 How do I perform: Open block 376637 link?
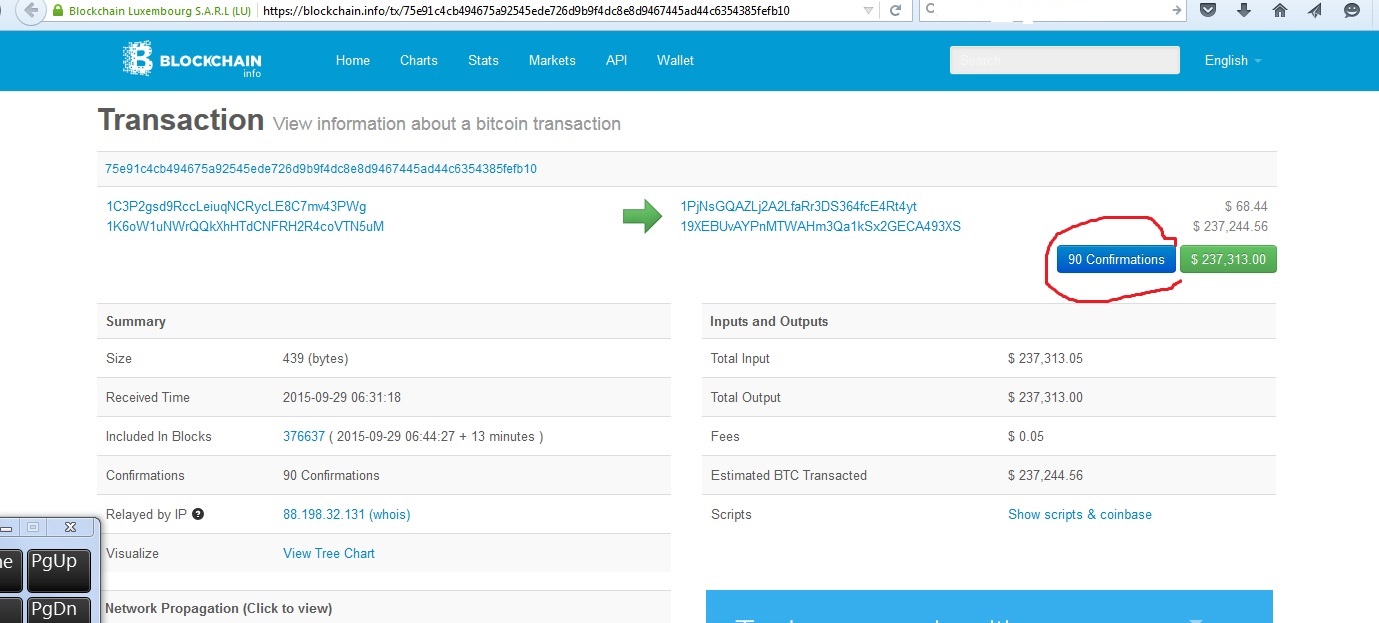[x=304, y=436]
